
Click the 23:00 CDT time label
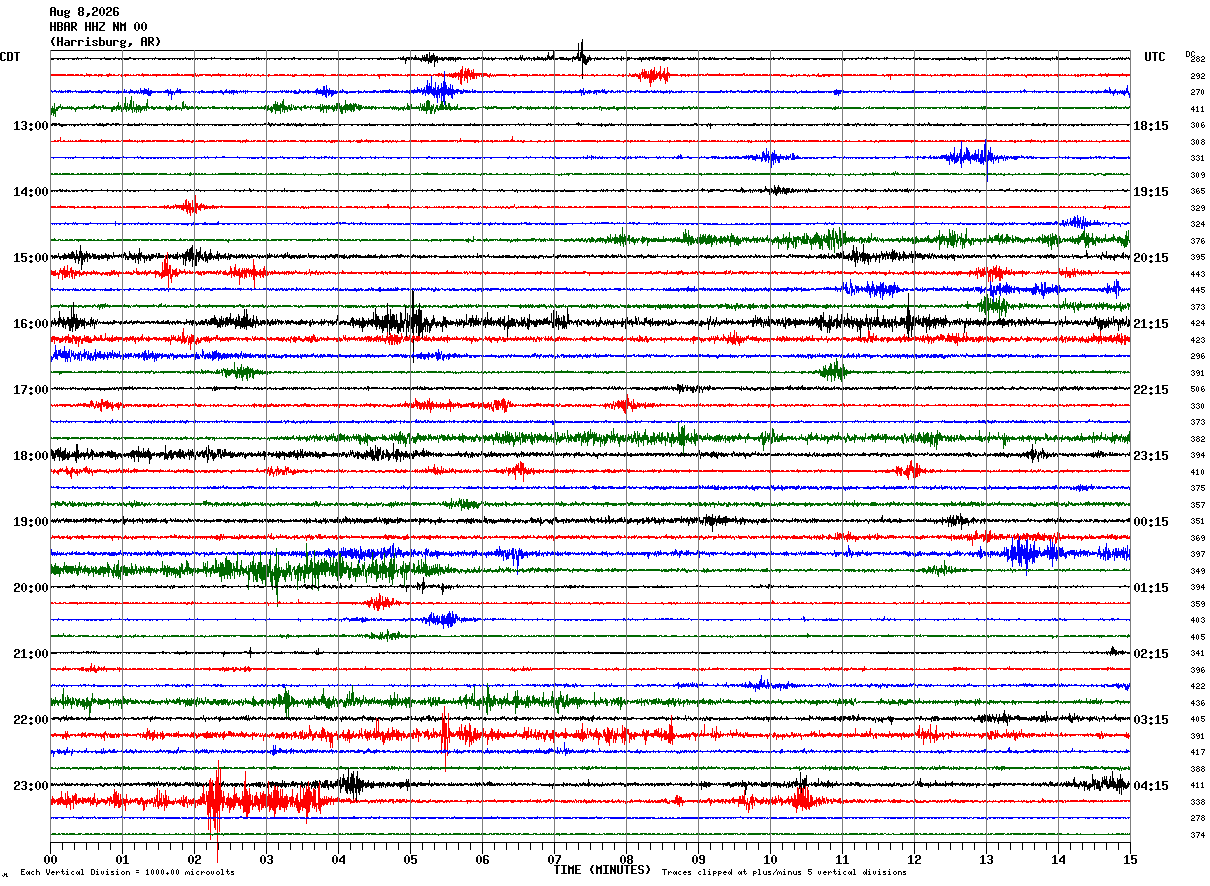(x=30, y=786)
